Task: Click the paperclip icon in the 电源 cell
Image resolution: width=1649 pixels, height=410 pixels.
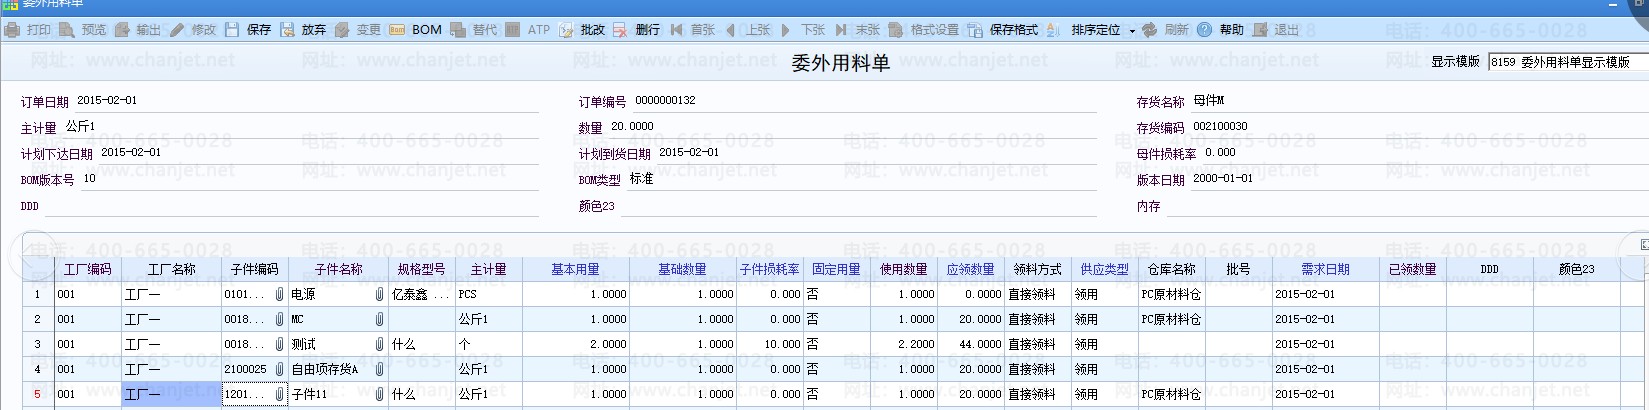Action: coord(379,295)
